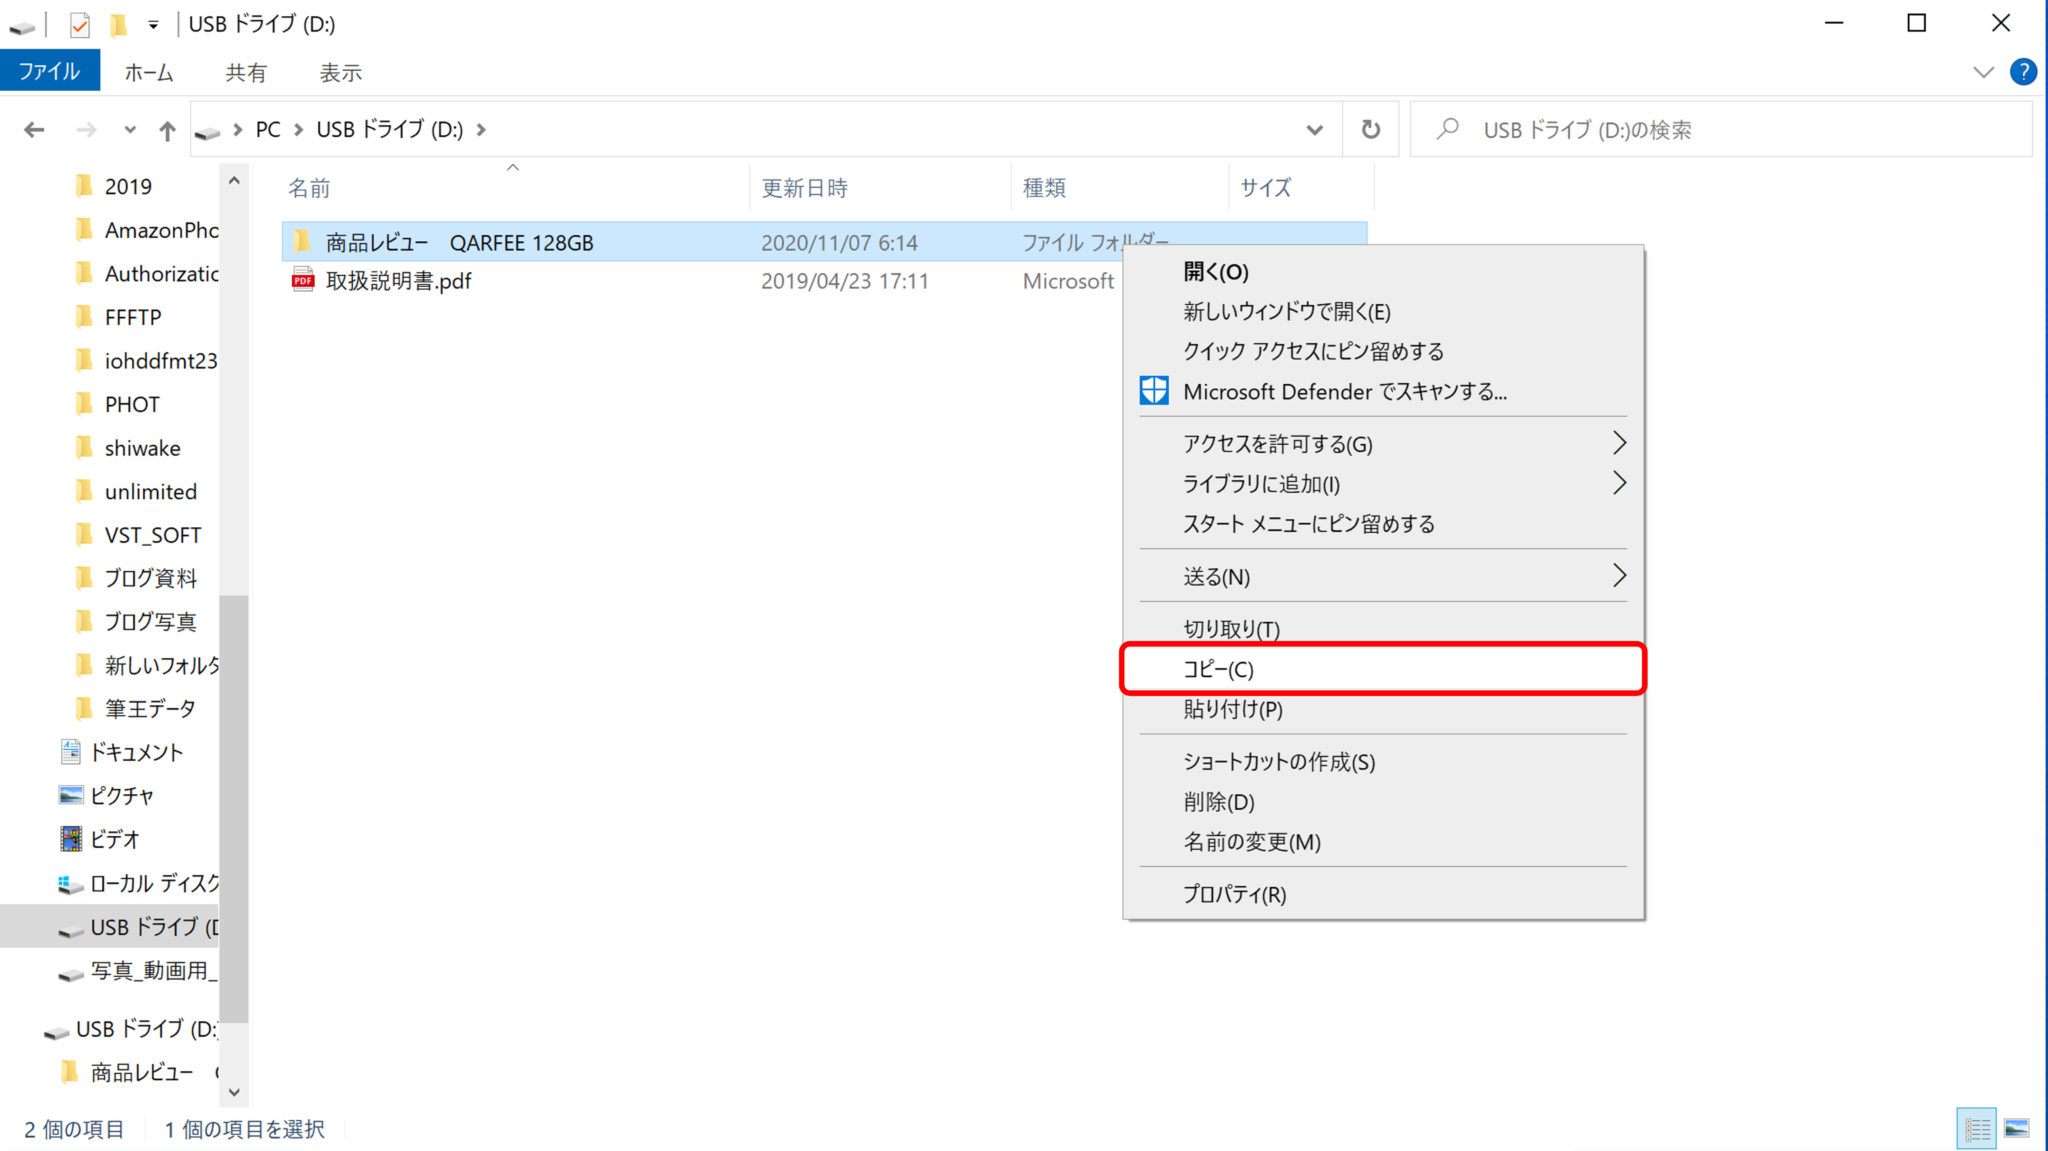Click the 取扱説明書.pdf file icon
Viewport: 2048px width, 1151px height.
tap(303, 281)
